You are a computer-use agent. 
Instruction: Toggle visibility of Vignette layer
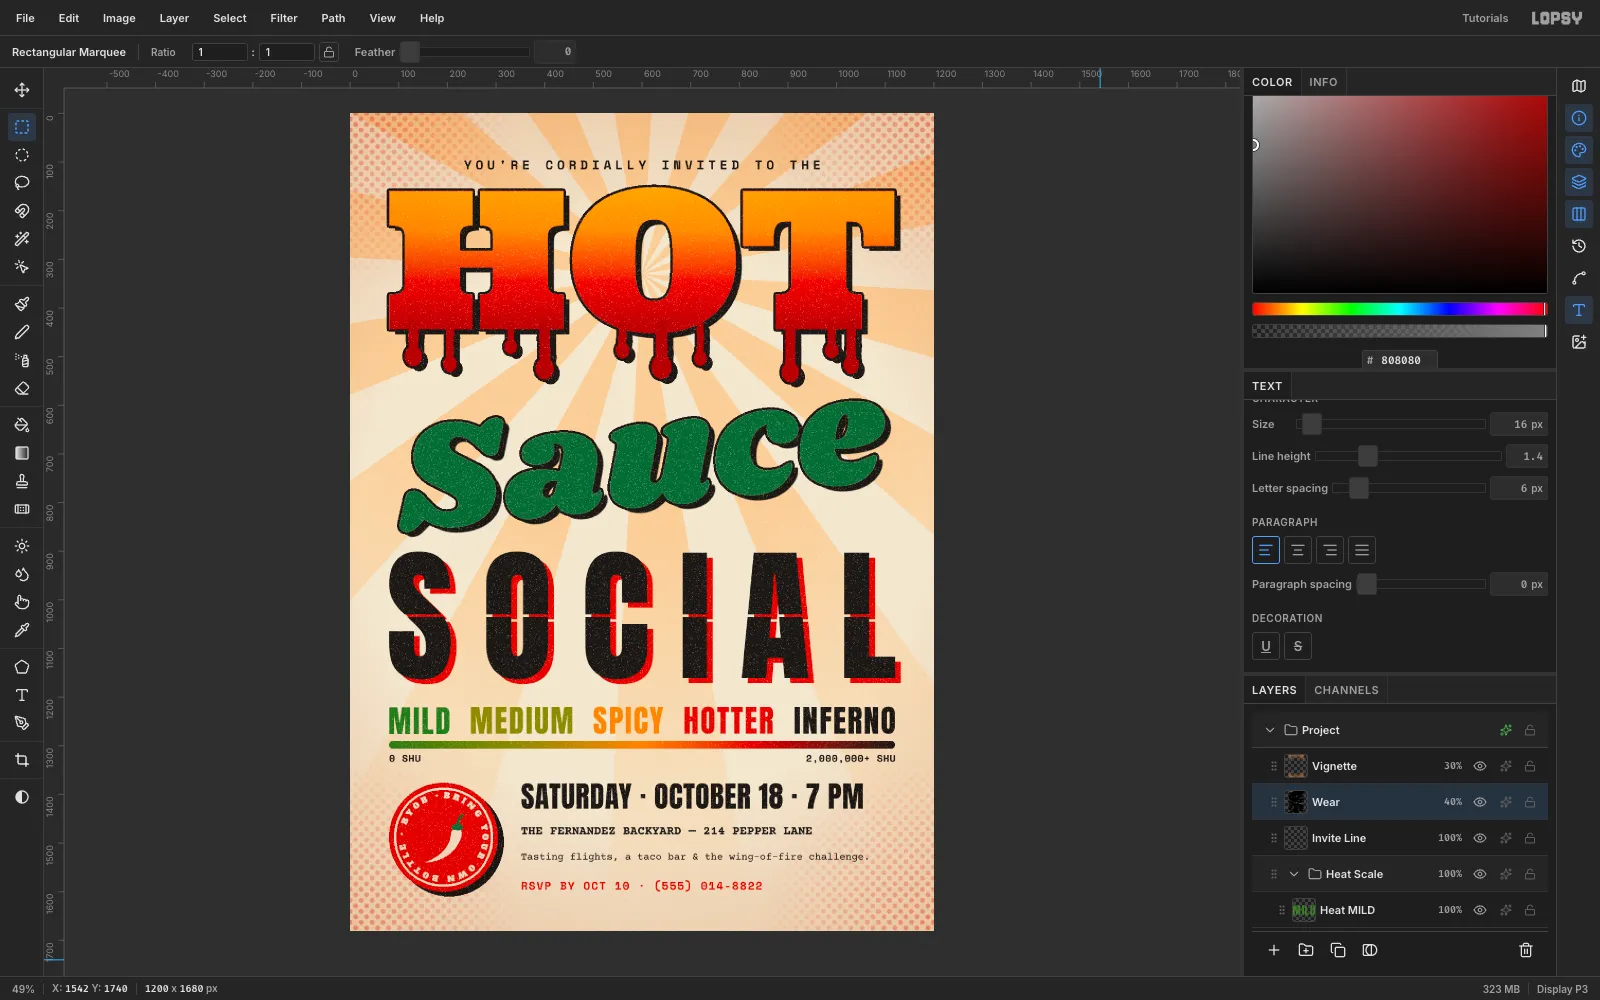1480,766
